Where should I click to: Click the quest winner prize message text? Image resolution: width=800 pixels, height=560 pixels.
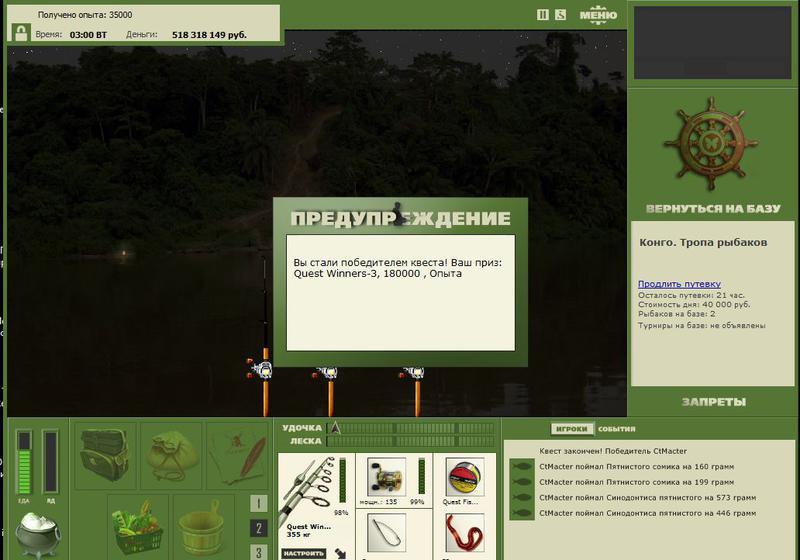pos(398,268)
